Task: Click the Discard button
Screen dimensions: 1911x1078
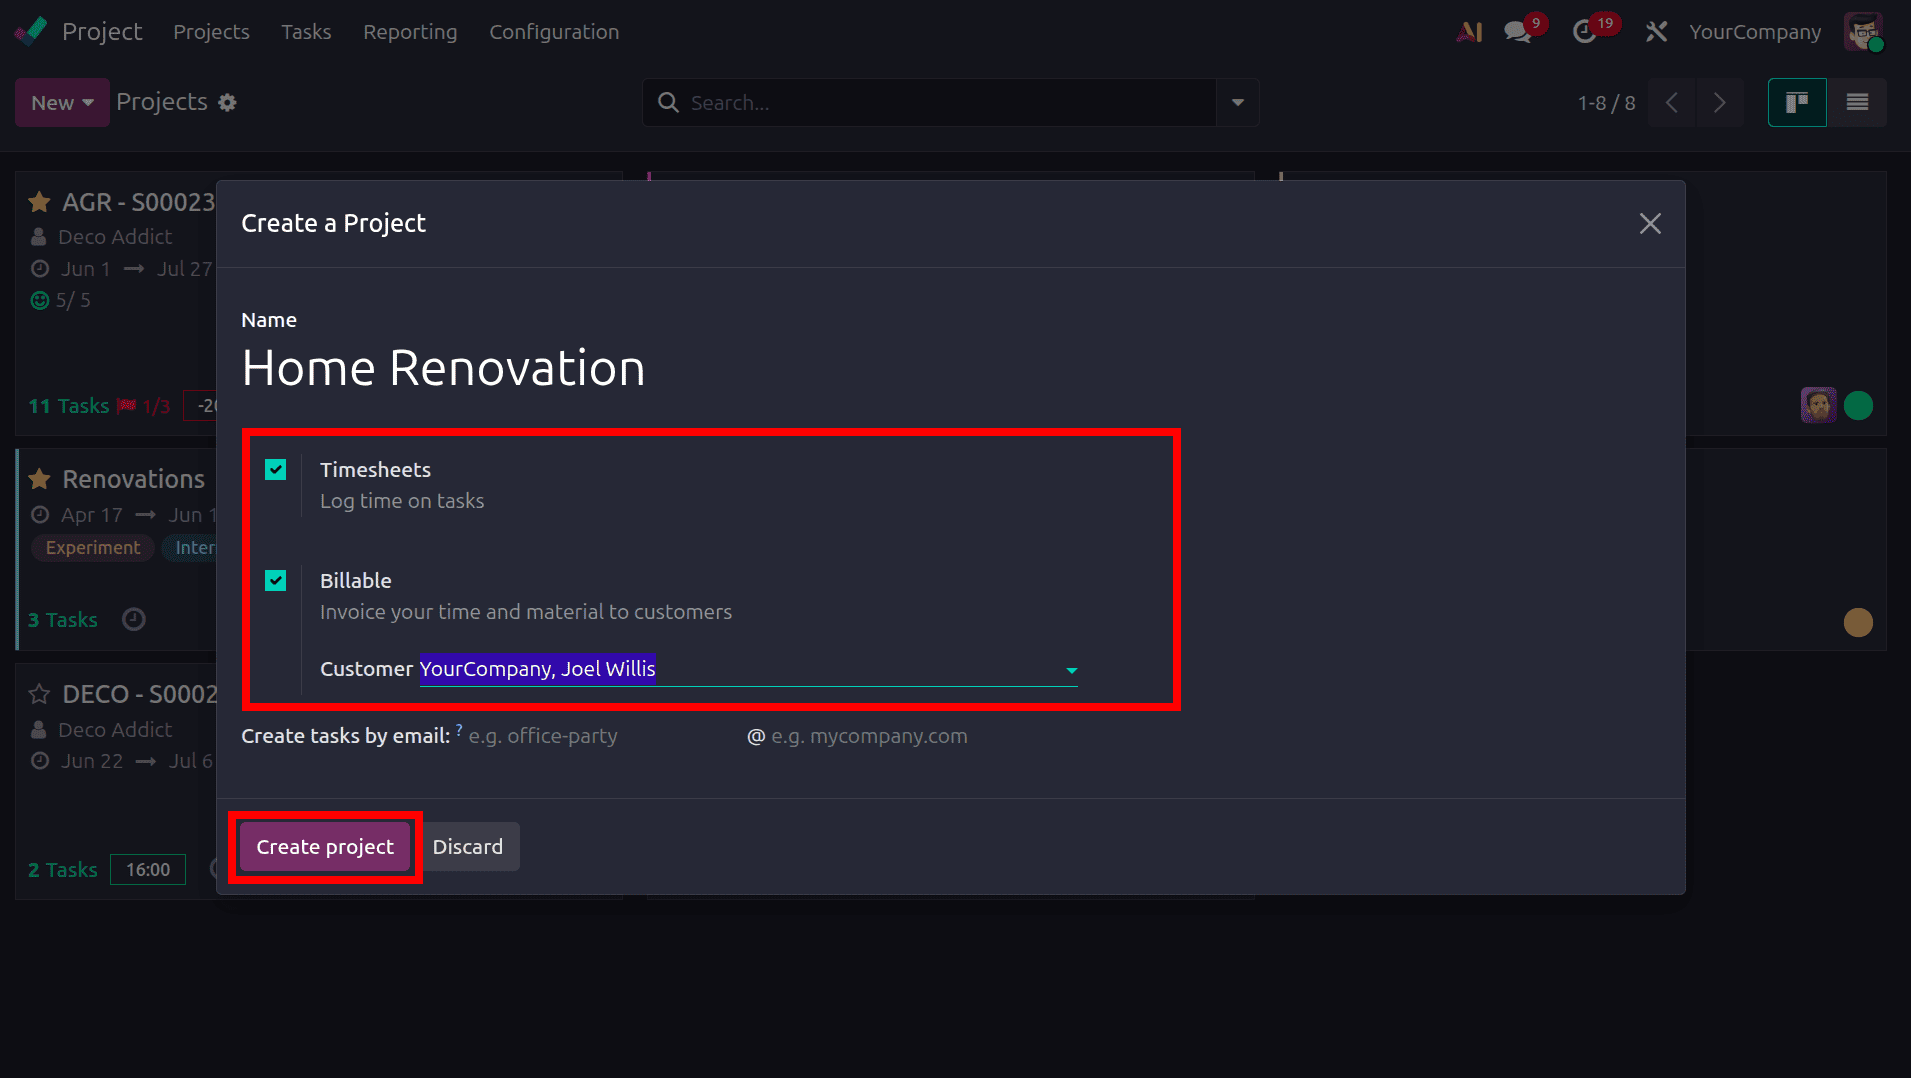Action: (468, 846)
